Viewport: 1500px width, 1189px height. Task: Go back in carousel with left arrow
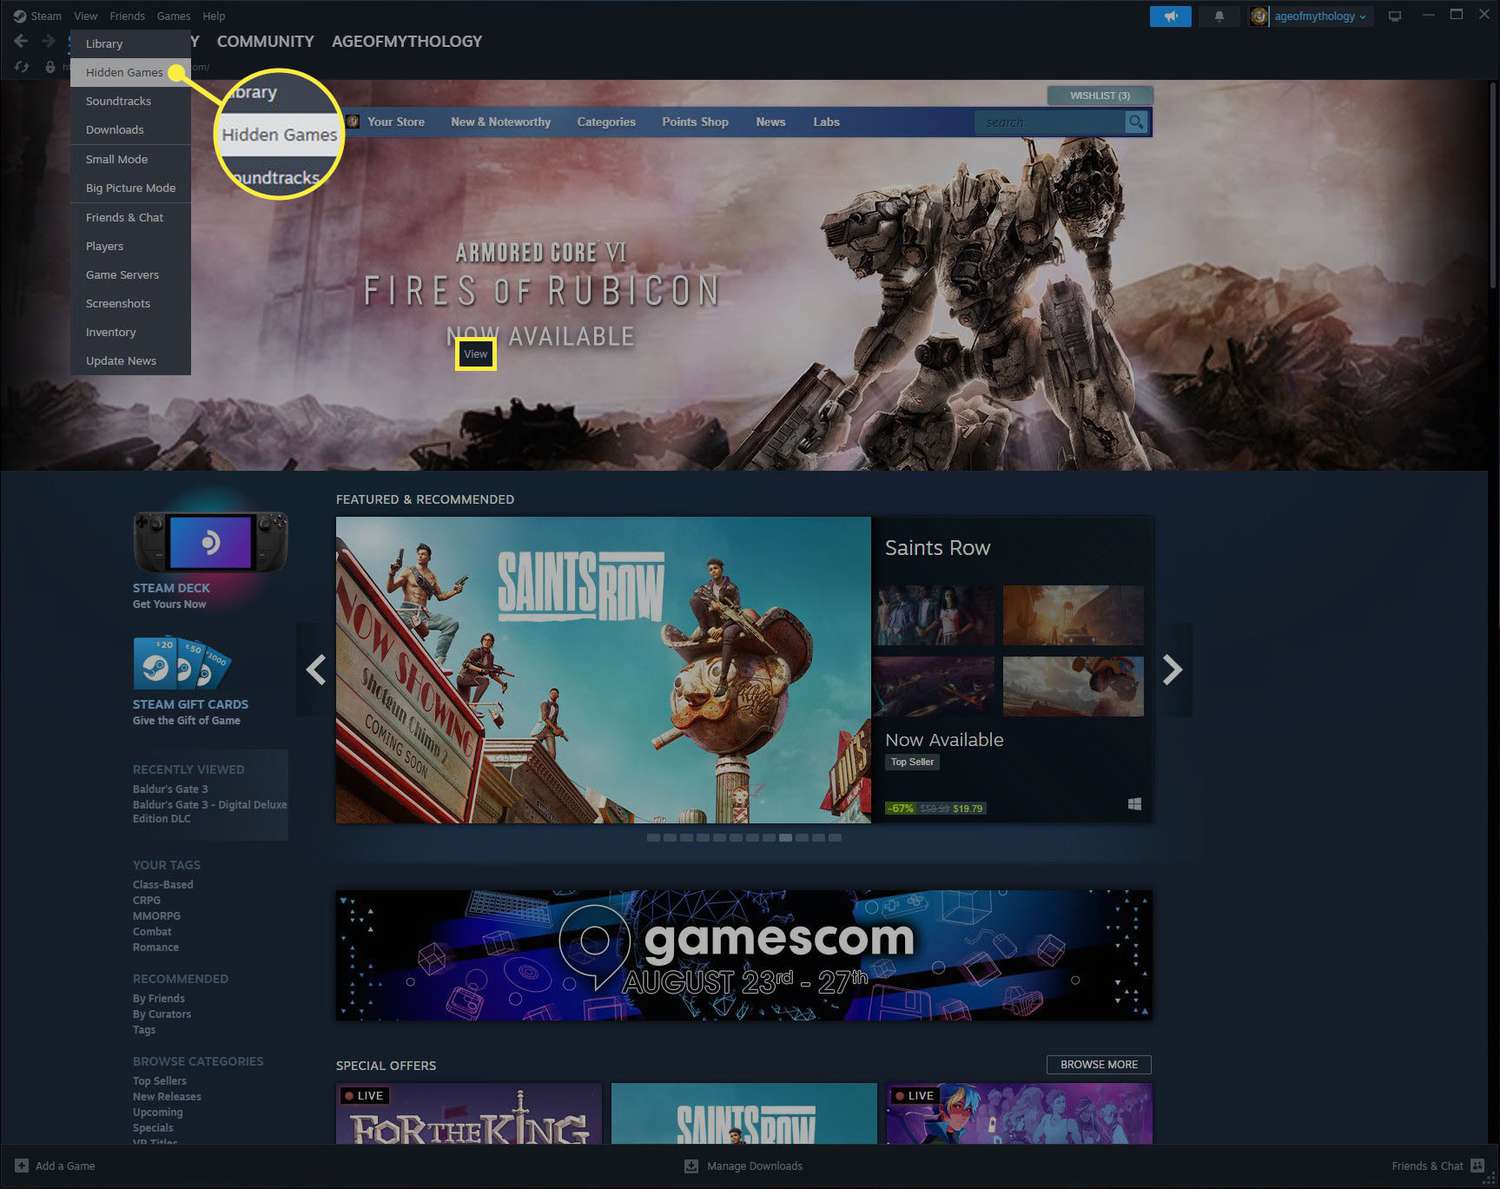click(315, 669)
